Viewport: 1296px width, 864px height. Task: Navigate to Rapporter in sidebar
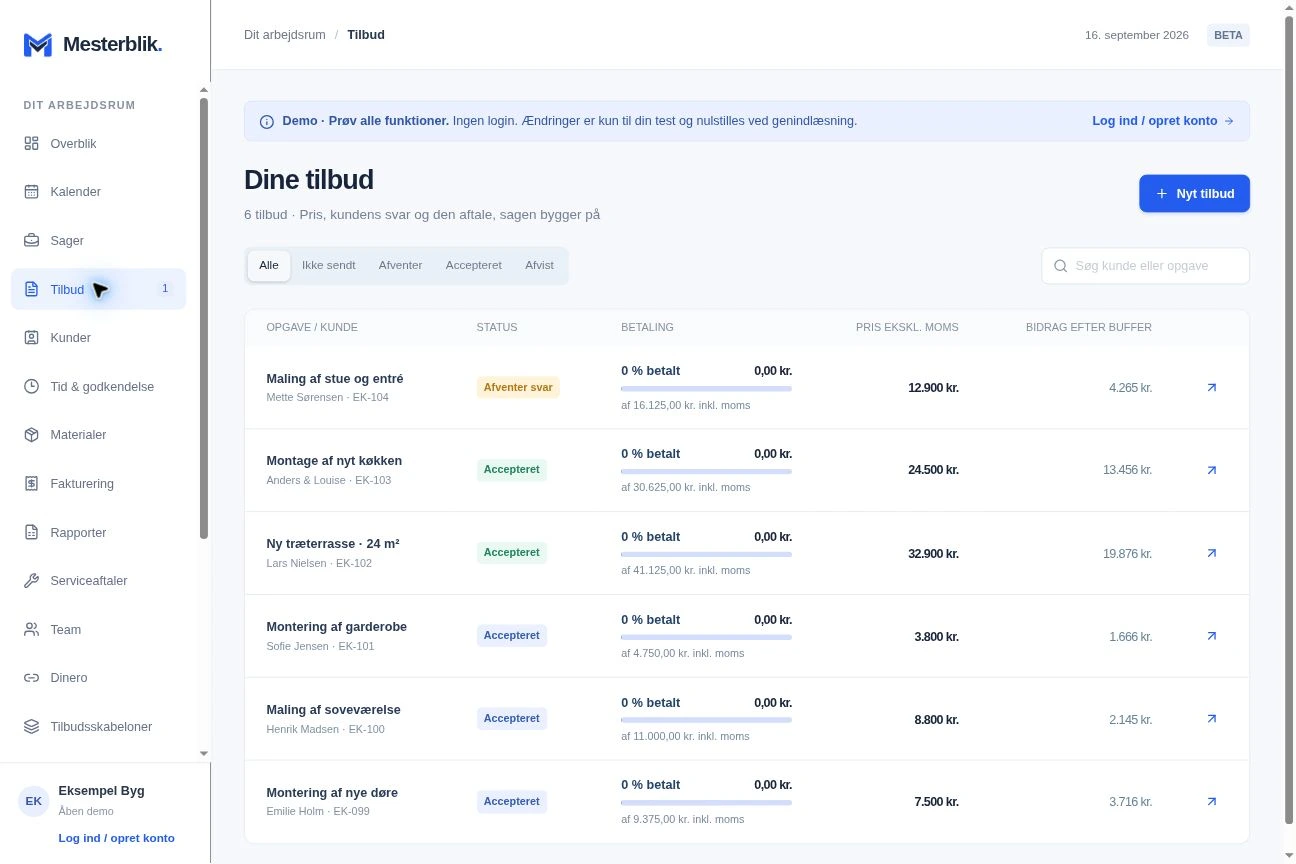(x=98, y=532)
